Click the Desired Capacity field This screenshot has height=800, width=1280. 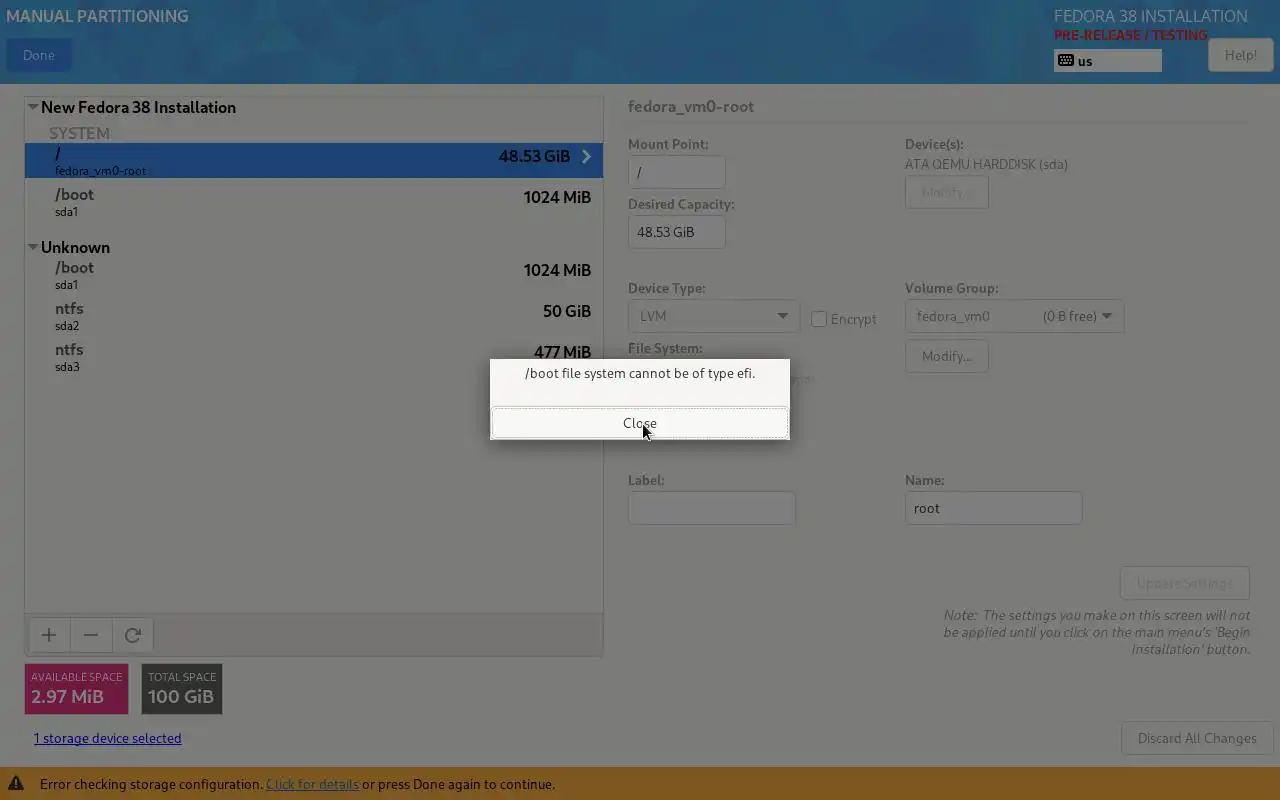point(677,232)
